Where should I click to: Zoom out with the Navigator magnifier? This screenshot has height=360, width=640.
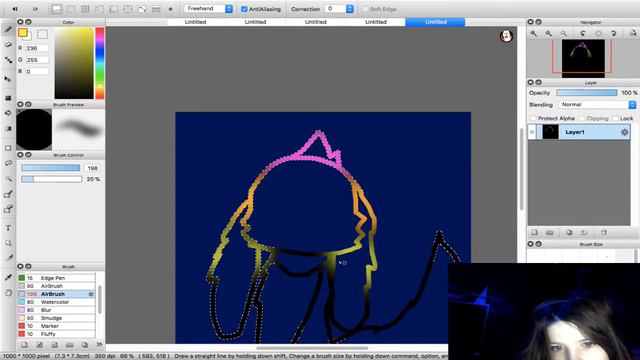pyautogui.click(x=549, y=33)
